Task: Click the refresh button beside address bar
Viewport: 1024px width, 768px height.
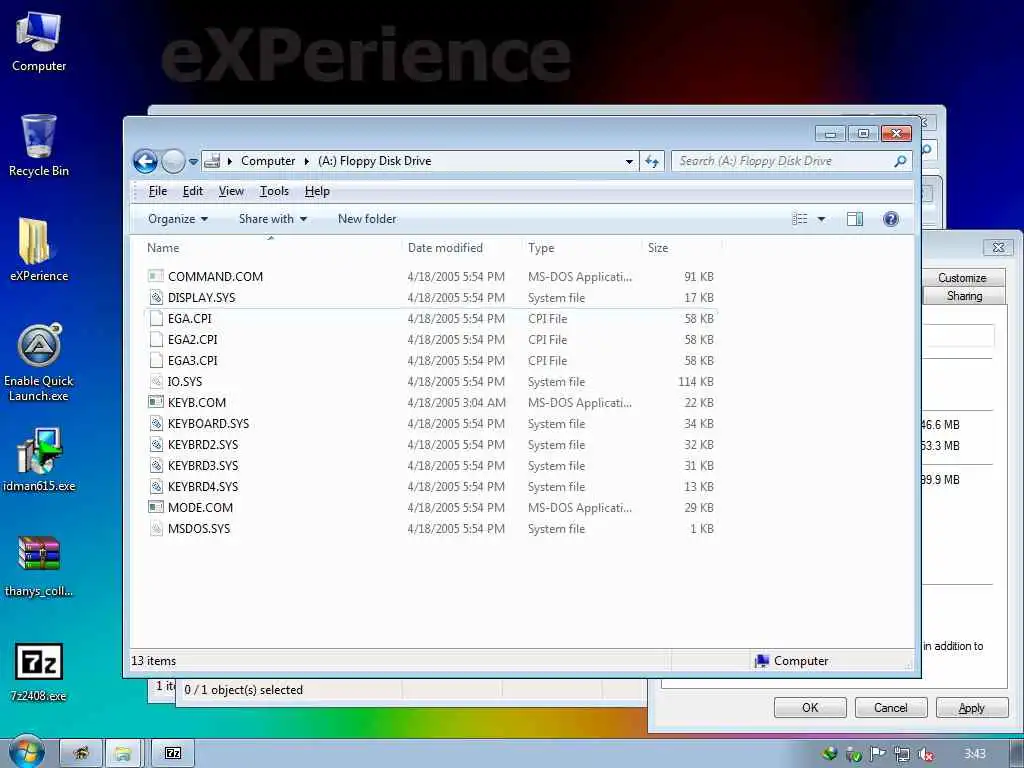Action: (652, 161)
